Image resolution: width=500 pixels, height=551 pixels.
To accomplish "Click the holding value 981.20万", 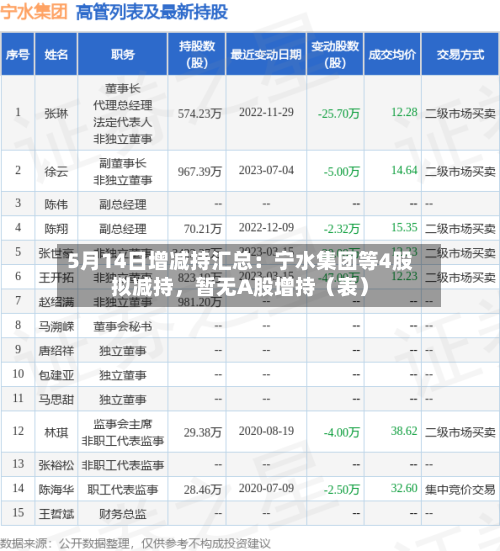I will [x=200, y=302].
